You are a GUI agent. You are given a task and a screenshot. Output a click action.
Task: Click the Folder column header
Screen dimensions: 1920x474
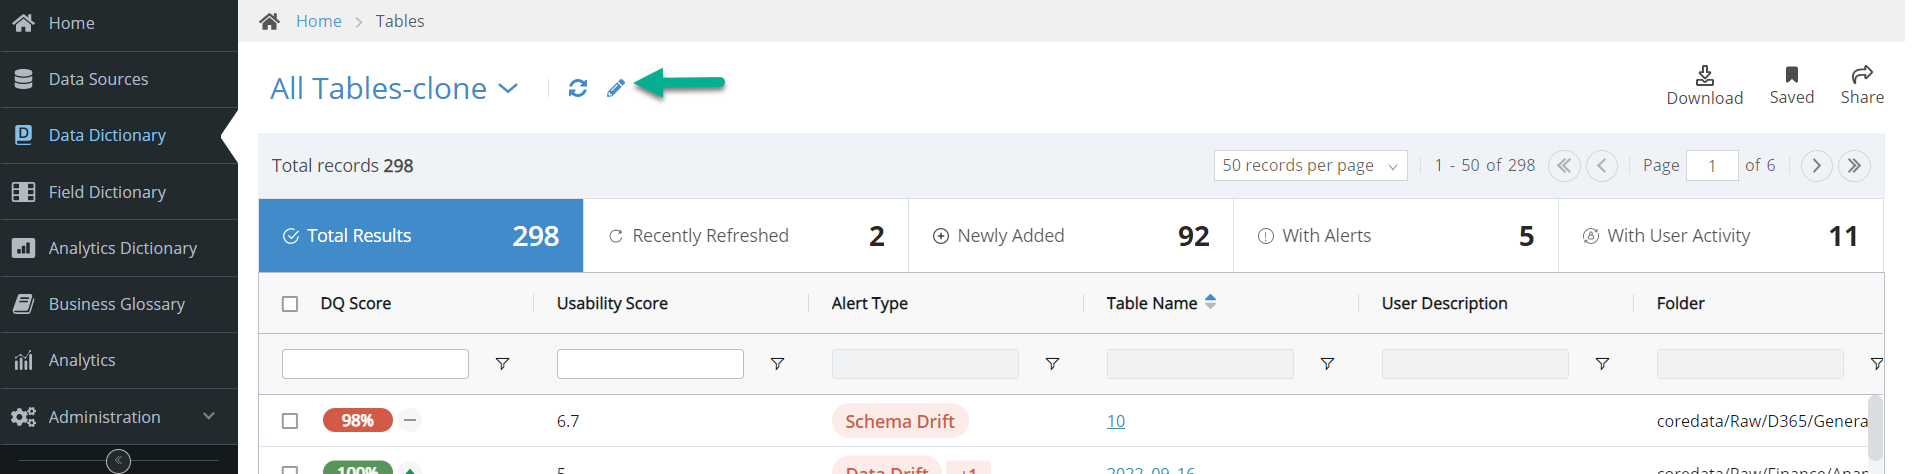pyautogui.click(x=1681, y=303)
